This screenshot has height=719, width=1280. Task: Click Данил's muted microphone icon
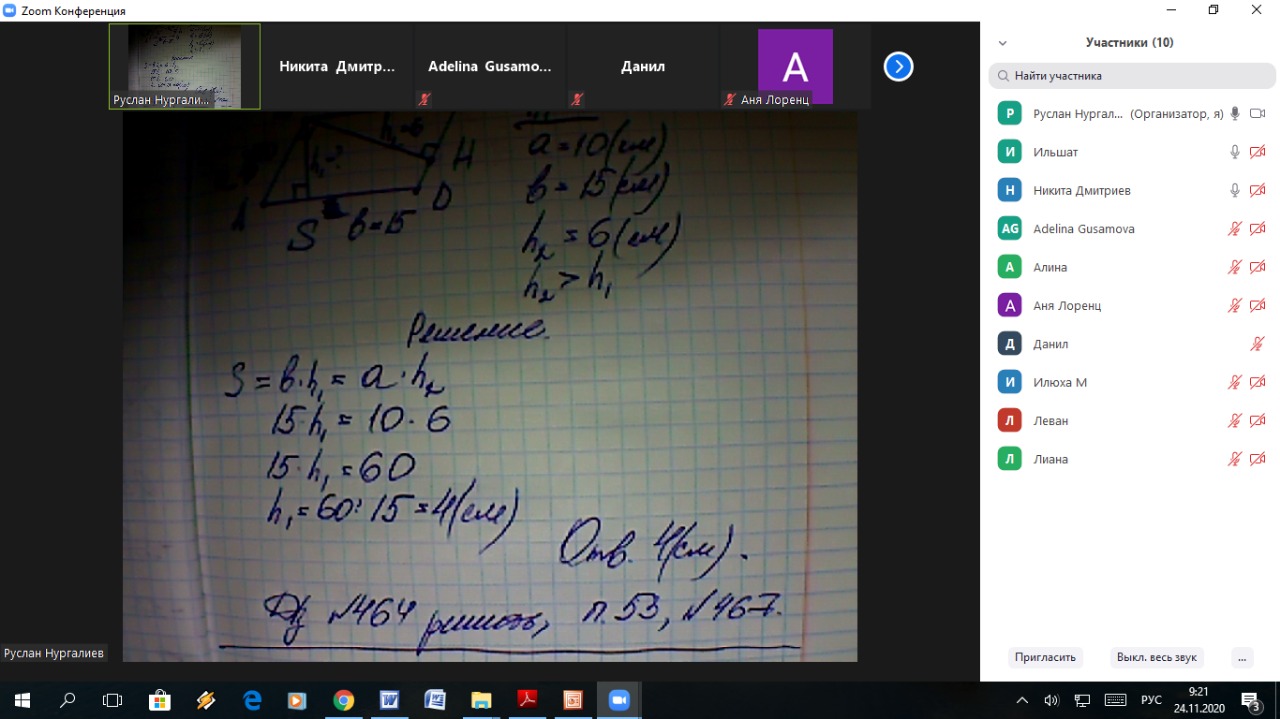[x=1258, y=344]
